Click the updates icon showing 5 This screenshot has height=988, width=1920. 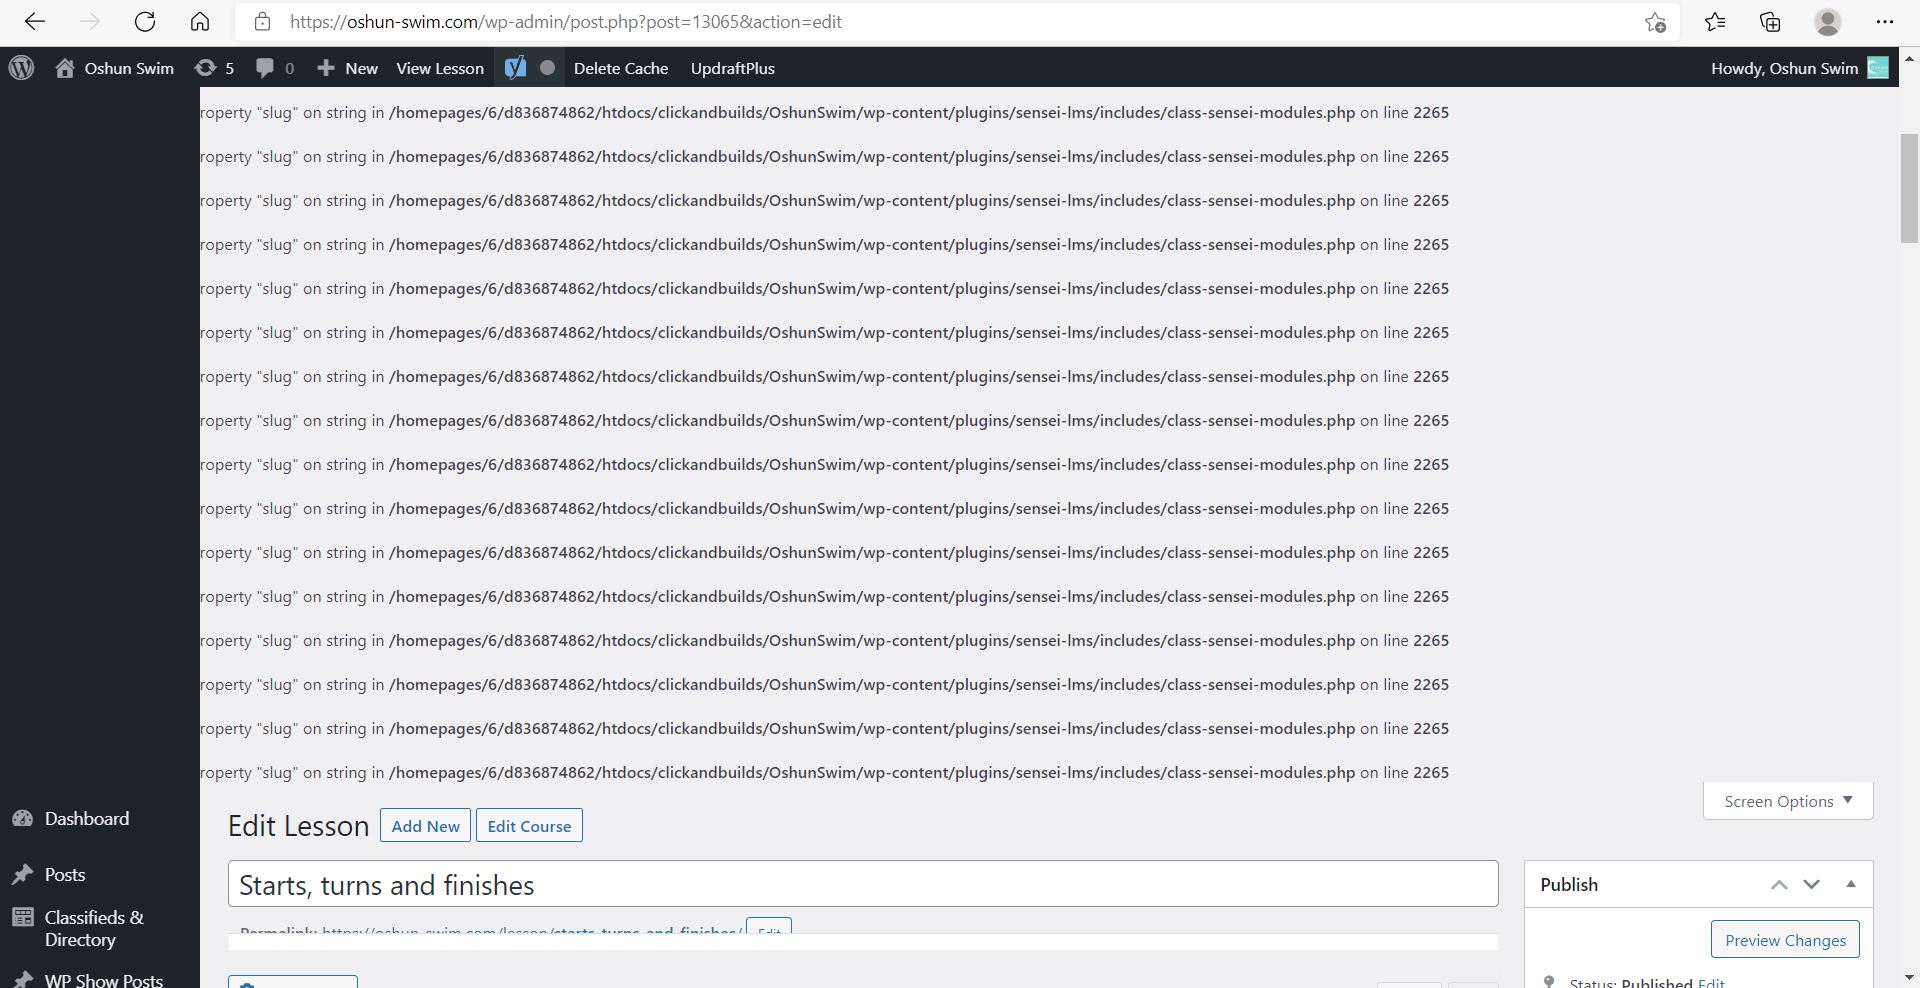pos(213,68)
